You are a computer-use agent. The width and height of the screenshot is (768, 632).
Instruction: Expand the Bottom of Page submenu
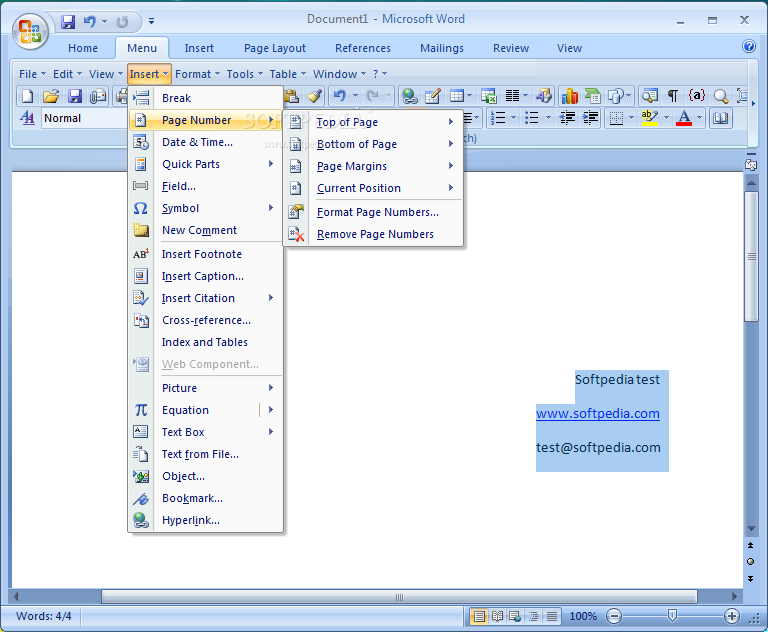(374, 144)
